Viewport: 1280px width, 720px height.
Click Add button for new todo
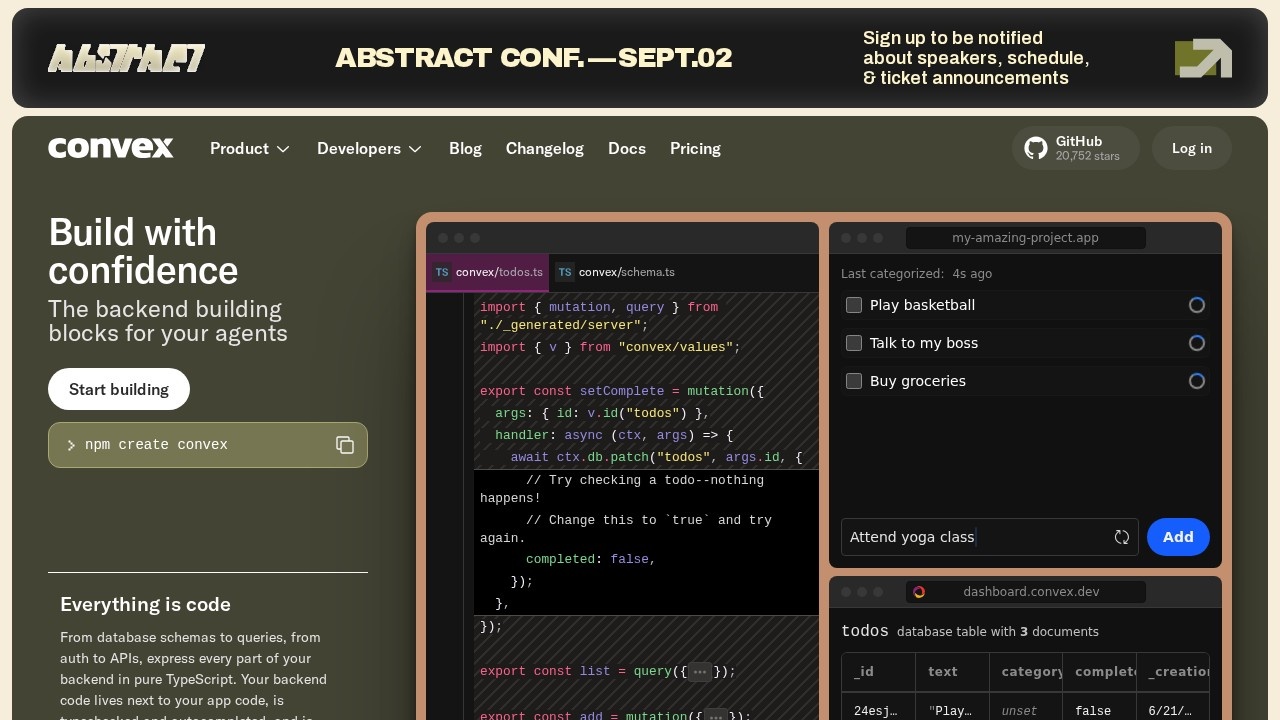pos(1178,537)
